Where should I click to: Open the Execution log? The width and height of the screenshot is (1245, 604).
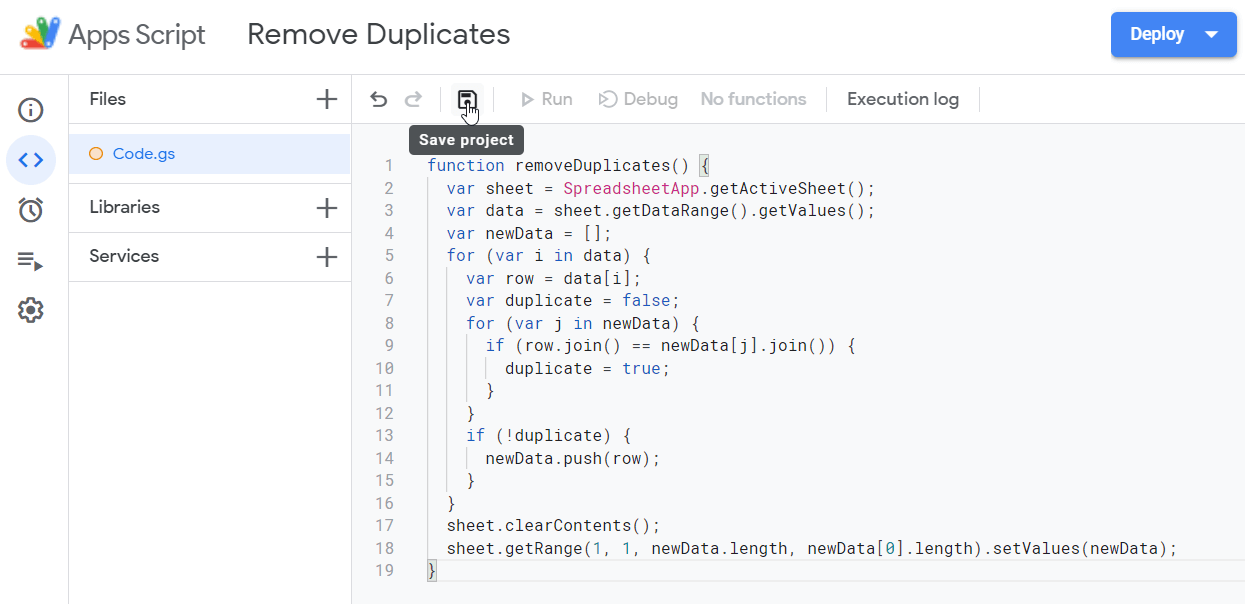tap(901, 98)
